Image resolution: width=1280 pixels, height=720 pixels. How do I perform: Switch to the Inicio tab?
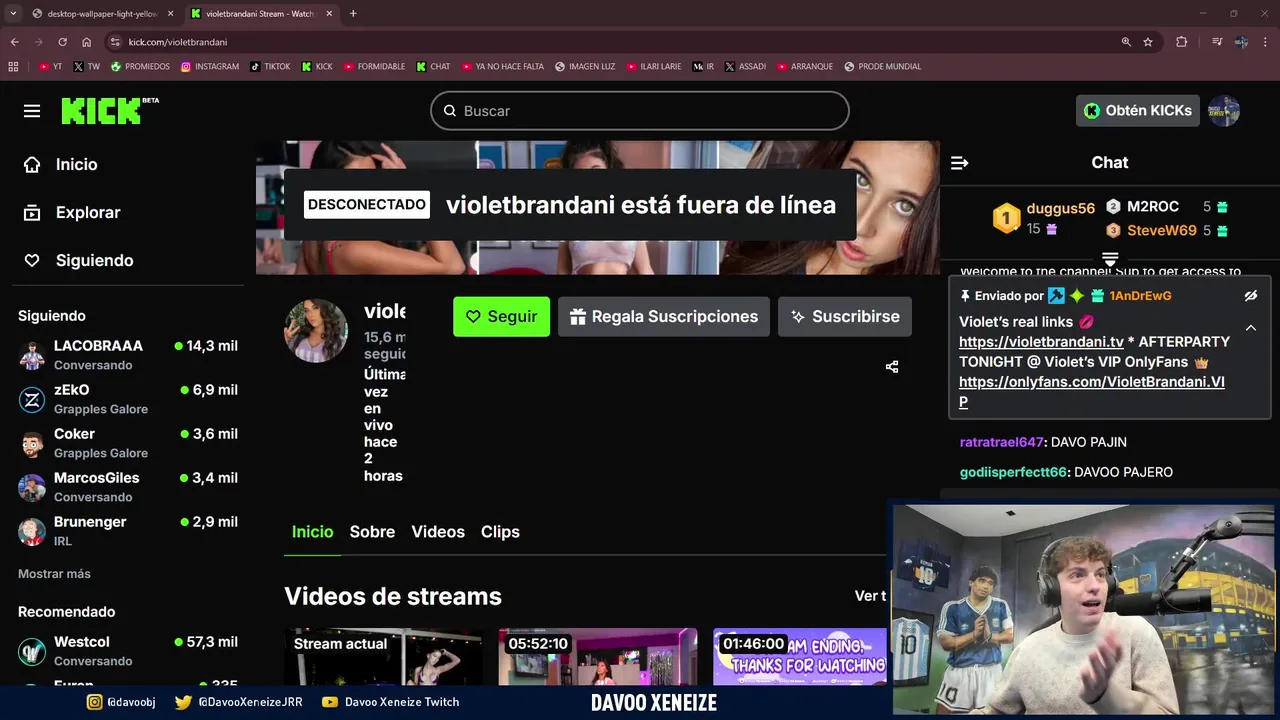point(312,532)
